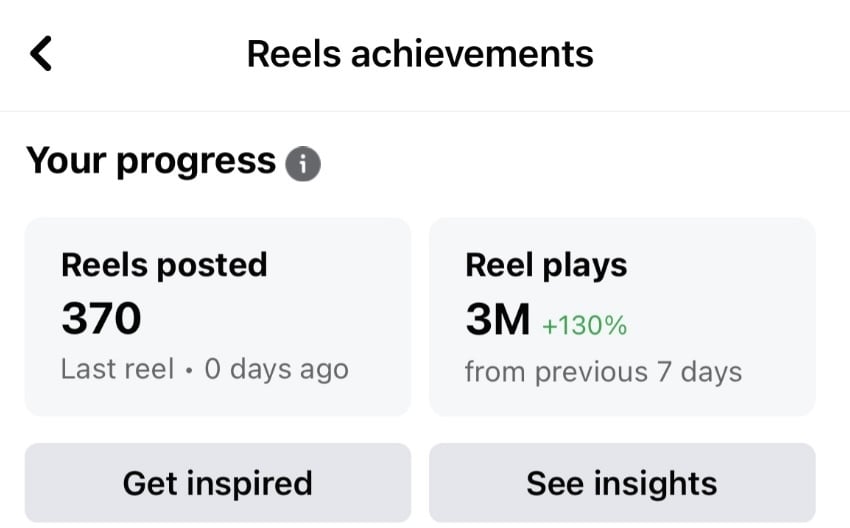
Task: Tap the Reels posted label
Action: click(x=164, y=265)
